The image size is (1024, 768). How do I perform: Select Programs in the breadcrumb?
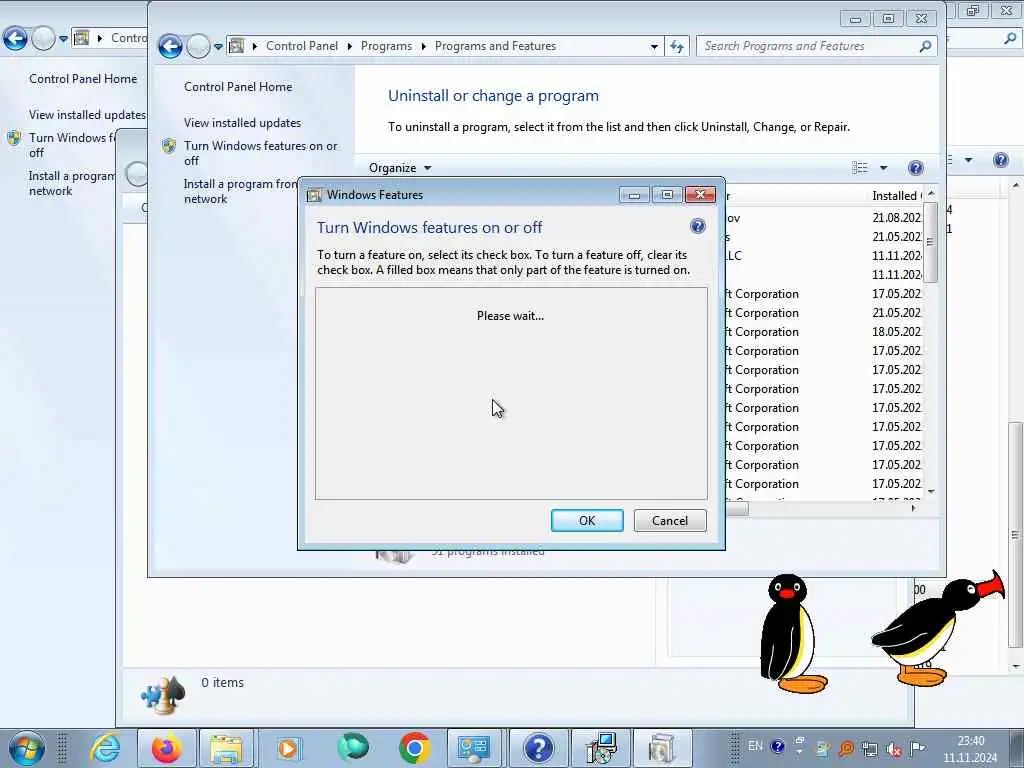pyautogui.click(x=386, y=46)
